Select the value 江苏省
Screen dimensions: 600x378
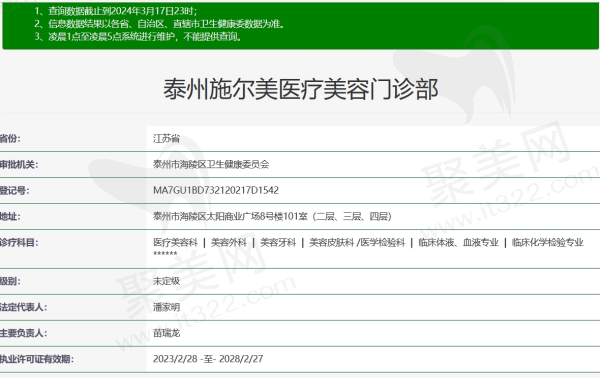point(166,138)
